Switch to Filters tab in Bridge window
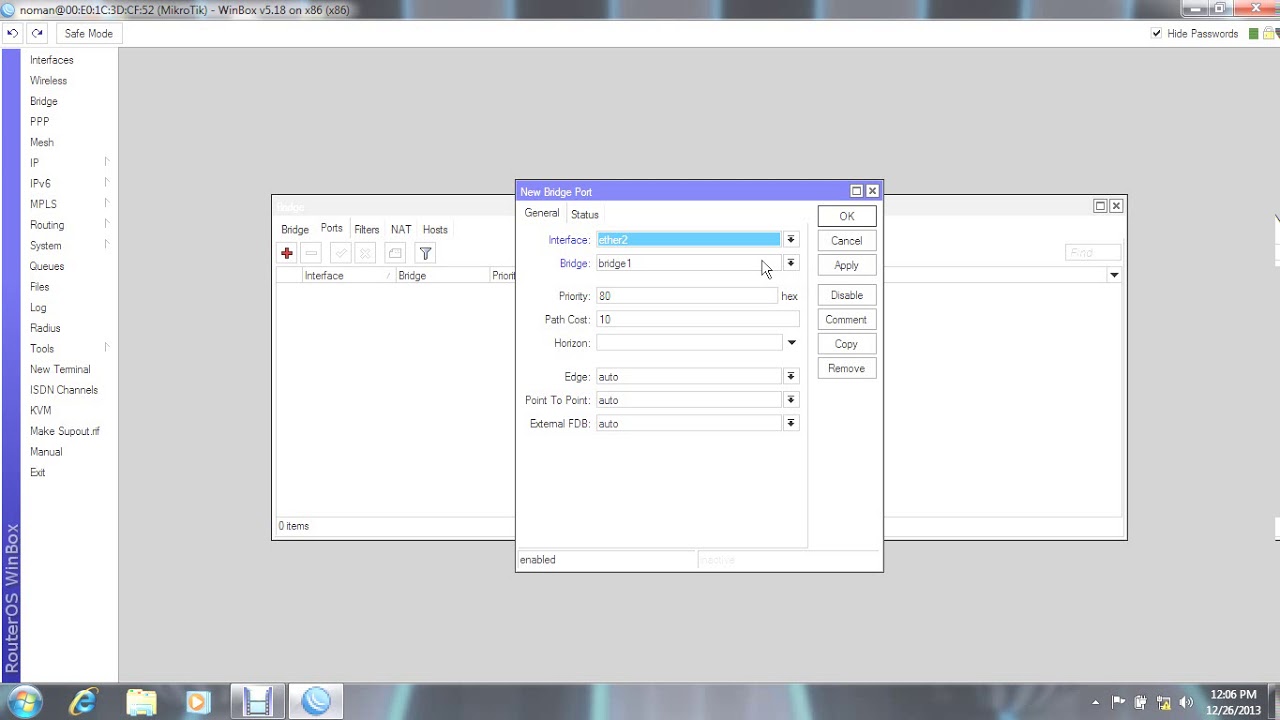Image resolution: width=1280 pixels, height=720 pixels. (x=367, y=229)
